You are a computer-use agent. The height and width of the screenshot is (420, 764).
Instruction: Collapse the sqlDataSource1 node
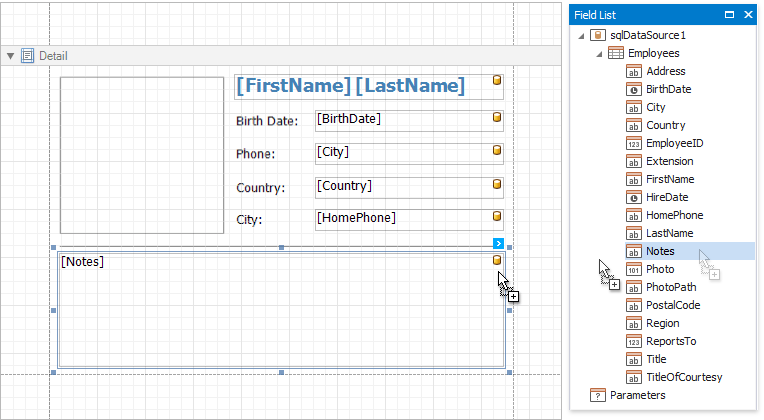coord(582,36)
